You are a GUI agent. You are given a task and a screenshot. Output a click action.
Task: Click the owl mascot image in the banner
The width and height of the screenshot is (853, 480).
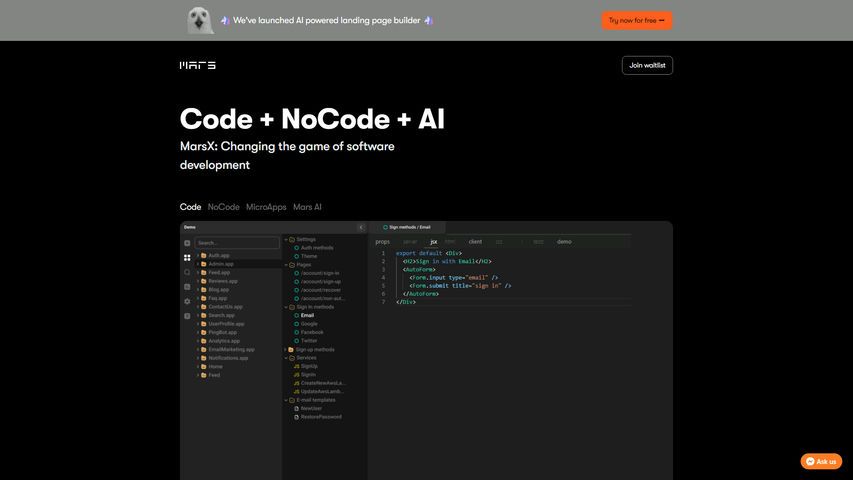200,21
